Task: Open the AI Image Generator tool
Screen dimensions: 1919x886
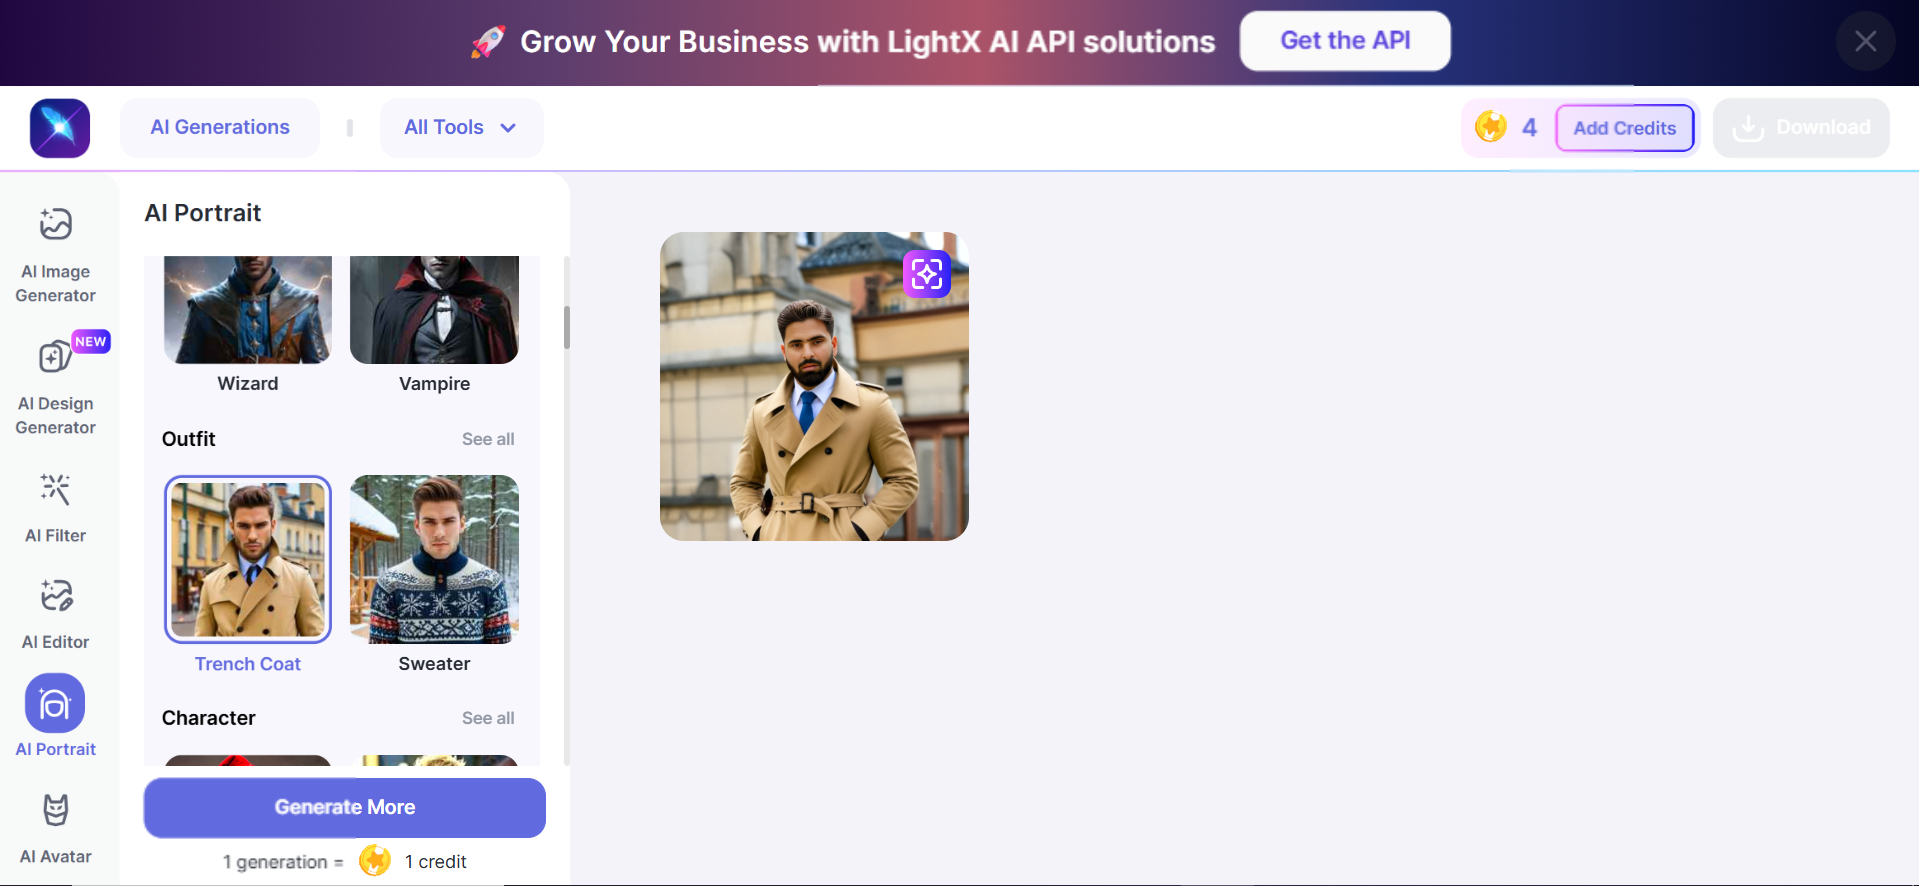Action: click(x=56, y=254)
